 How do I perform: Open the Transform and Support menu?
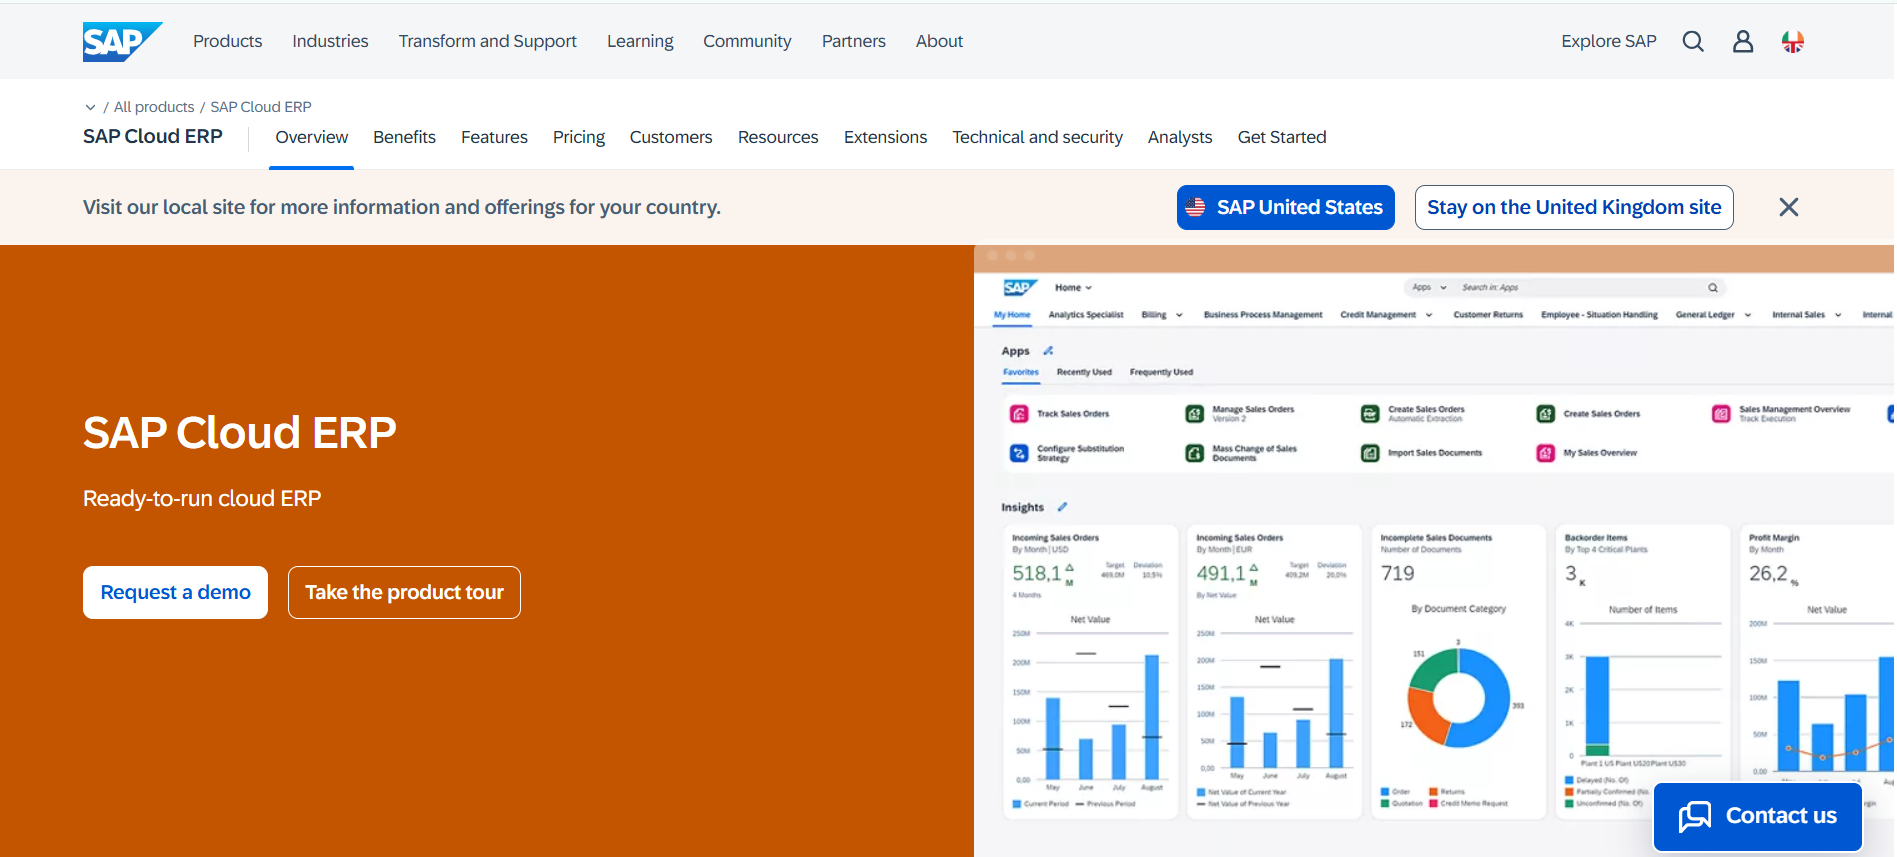(x=487, y=41)
